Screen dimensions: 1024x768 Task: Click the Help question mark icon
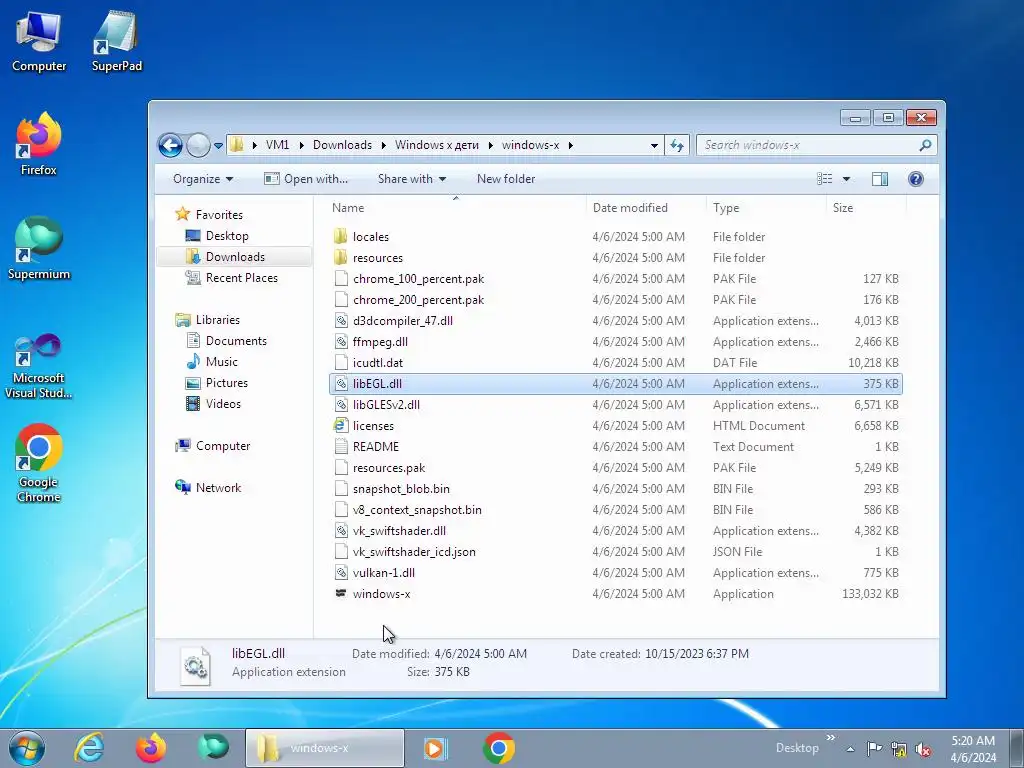pyautogui.click(x=916, y=179)
